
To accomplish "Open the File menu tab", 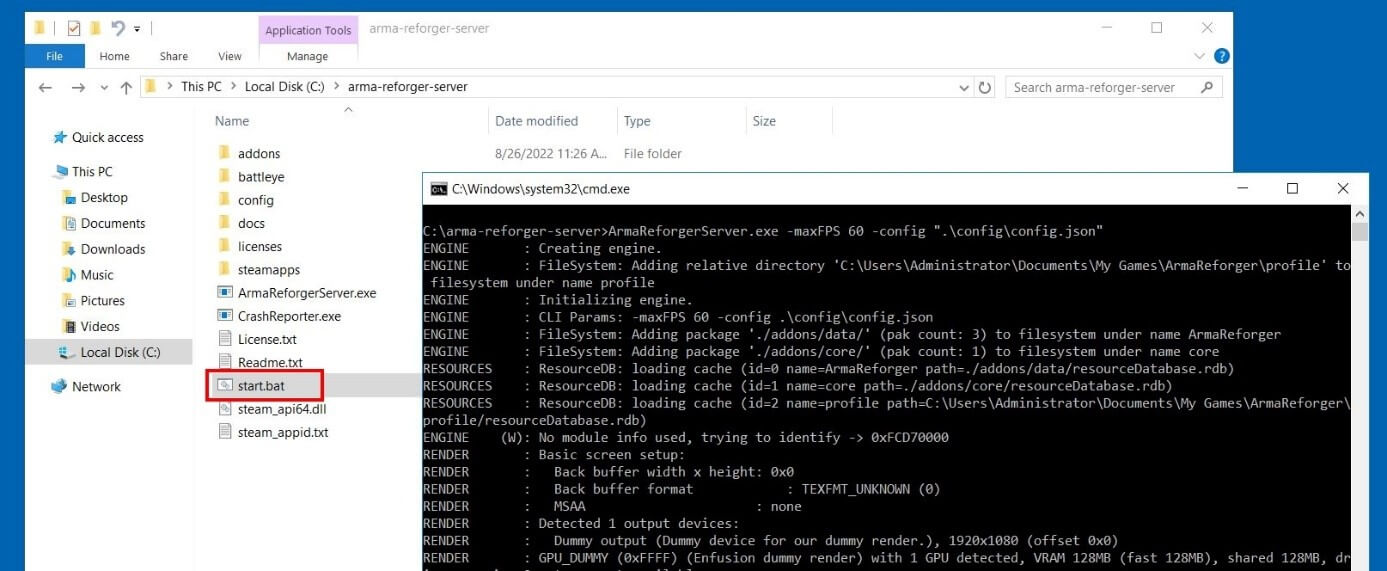I will point(54,56).
